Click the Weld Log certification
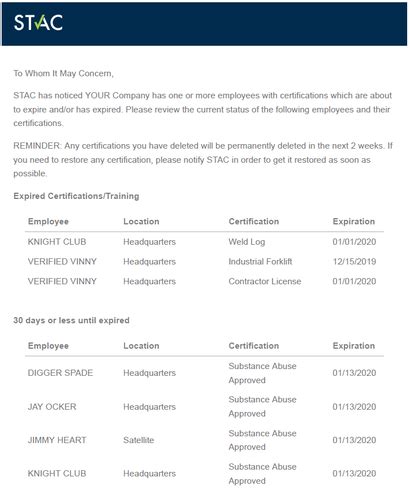The height and width of the screenshot is (490, 410). [247, 242]
